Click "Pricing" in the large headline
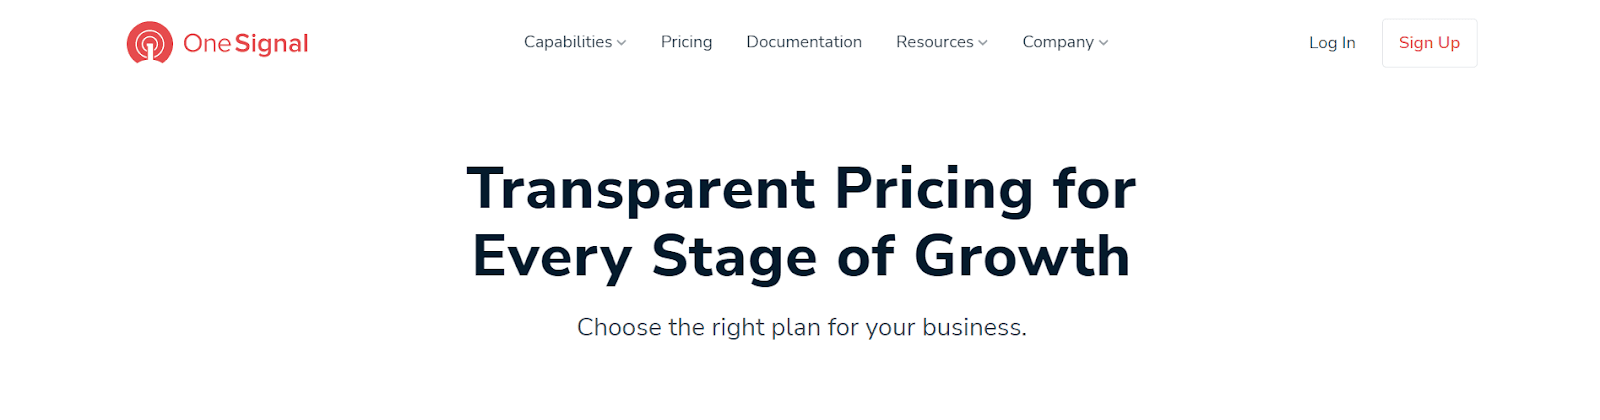 click(933, 189)
